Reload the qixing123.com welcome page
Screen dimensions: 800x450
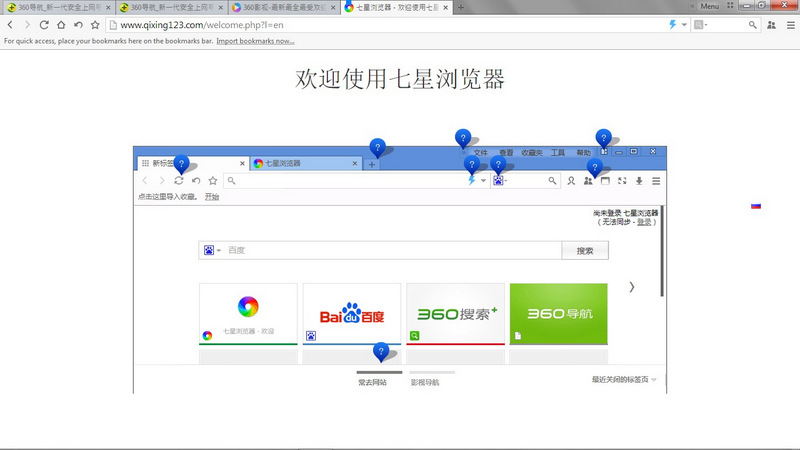click(x=44, y=24)
